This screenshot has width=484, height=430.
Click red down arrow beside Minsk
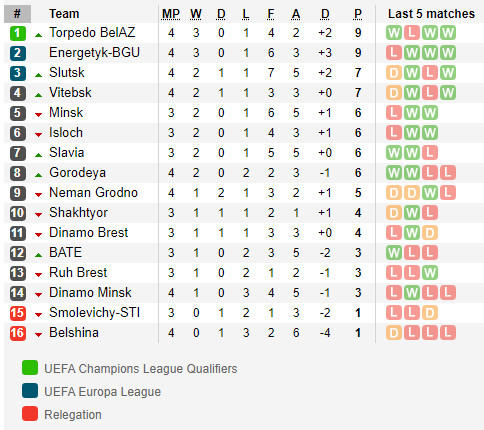(x=38, y=115)
